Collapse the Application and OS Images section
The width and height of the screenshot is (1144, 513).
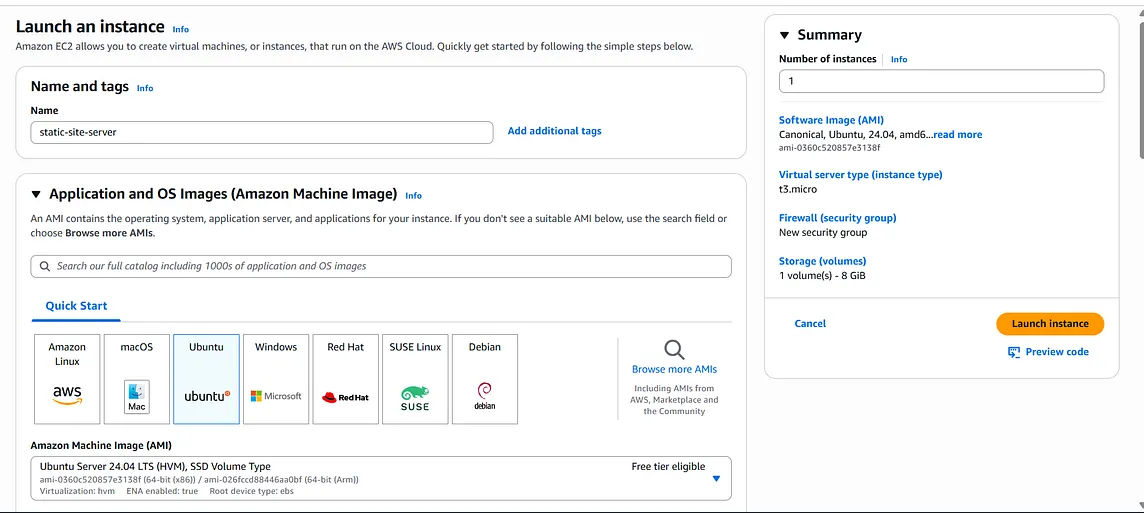pos(37,195)
